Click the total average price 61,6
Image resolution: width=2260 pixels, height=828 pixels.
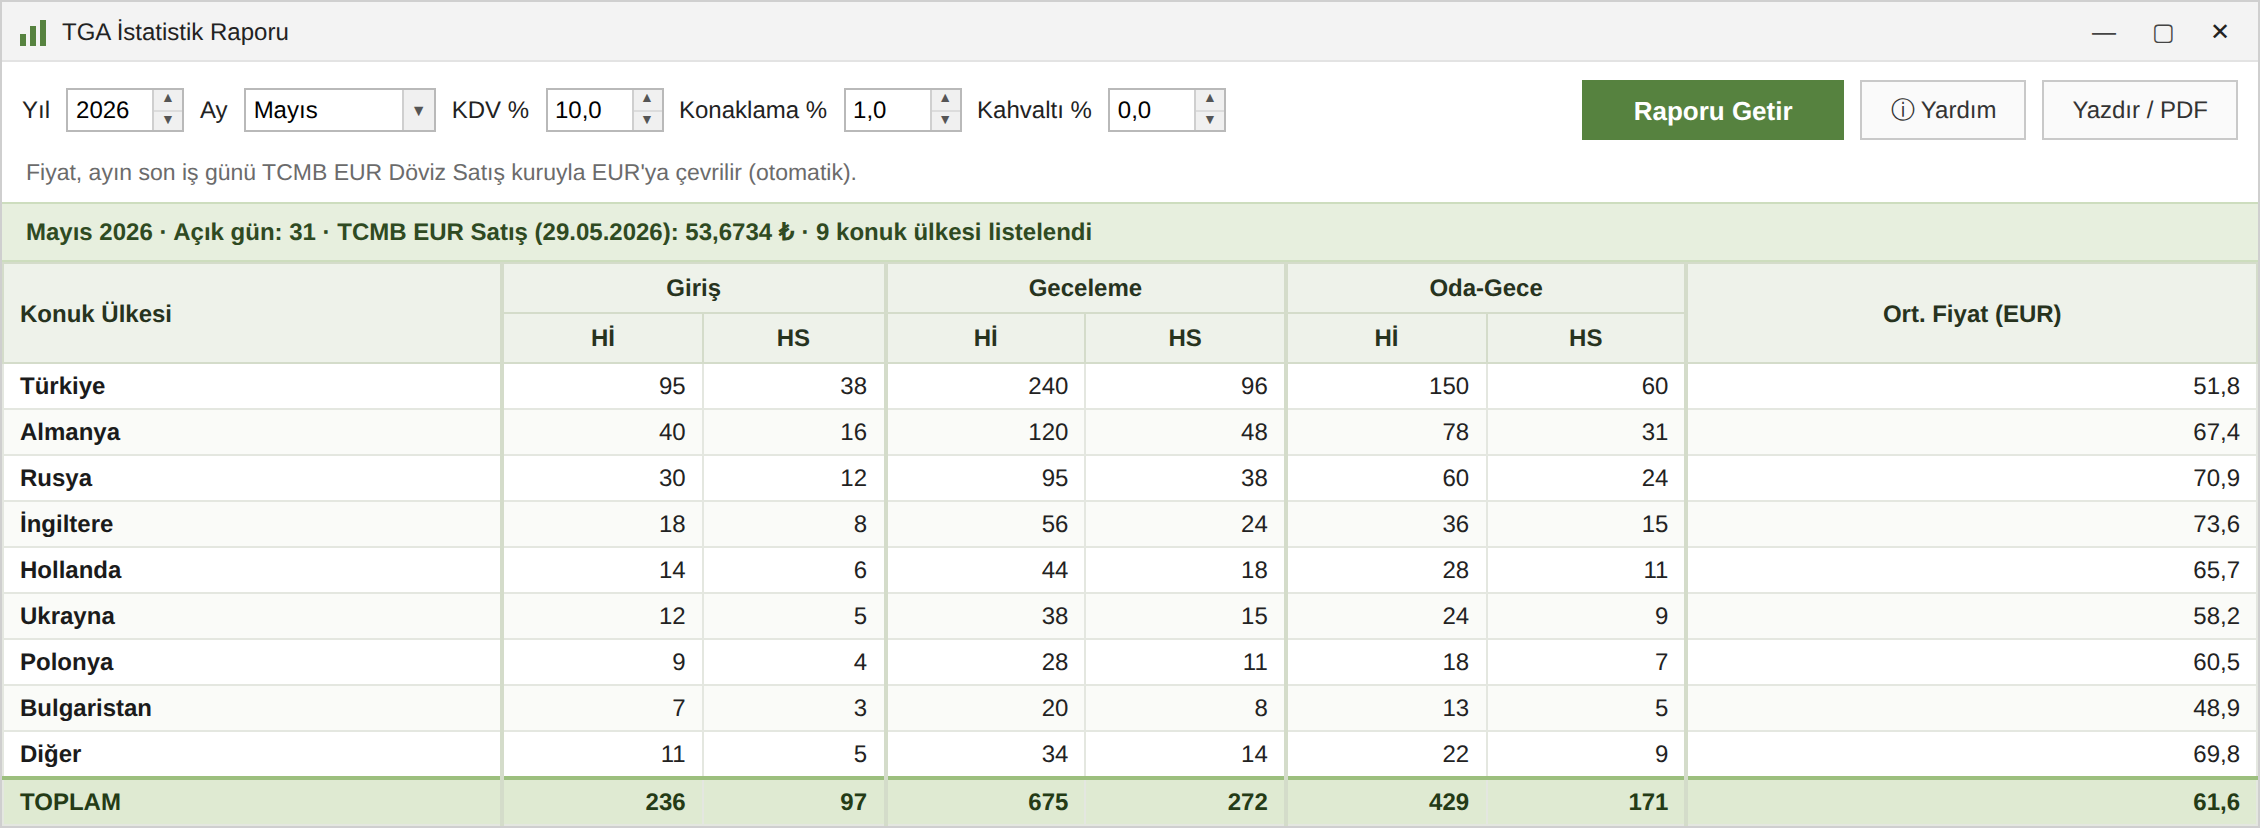point(2216,802)
